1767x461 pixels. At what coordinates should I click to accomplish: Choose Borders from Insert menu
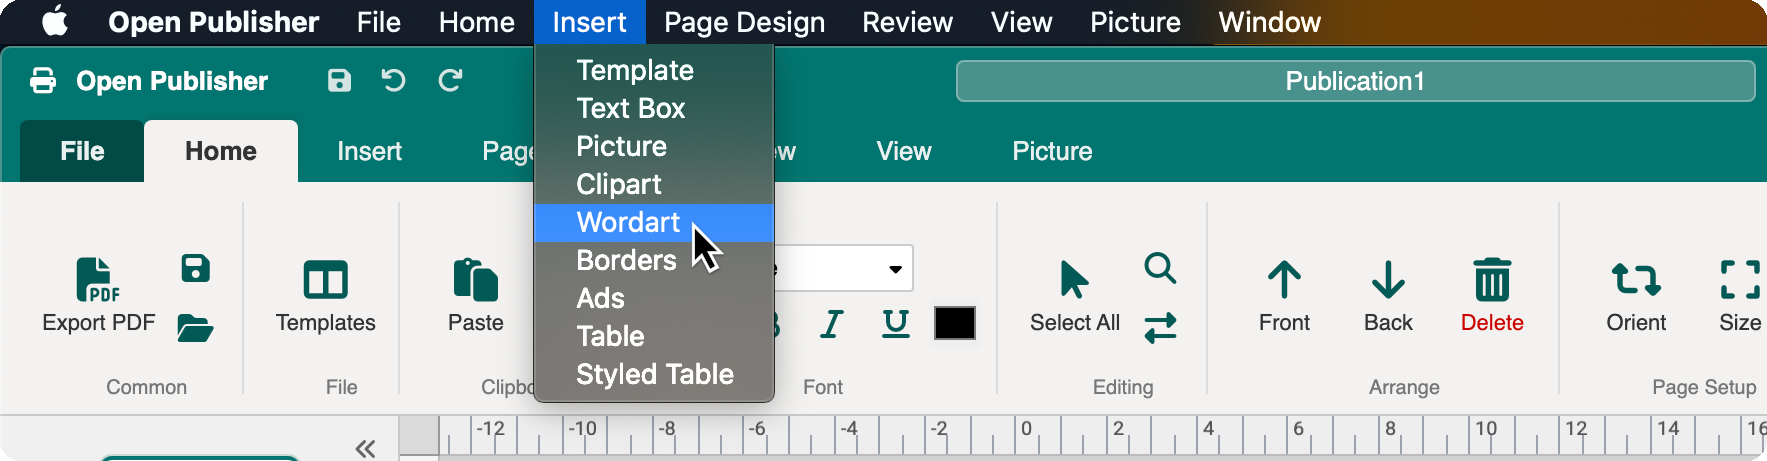(654, 260)
